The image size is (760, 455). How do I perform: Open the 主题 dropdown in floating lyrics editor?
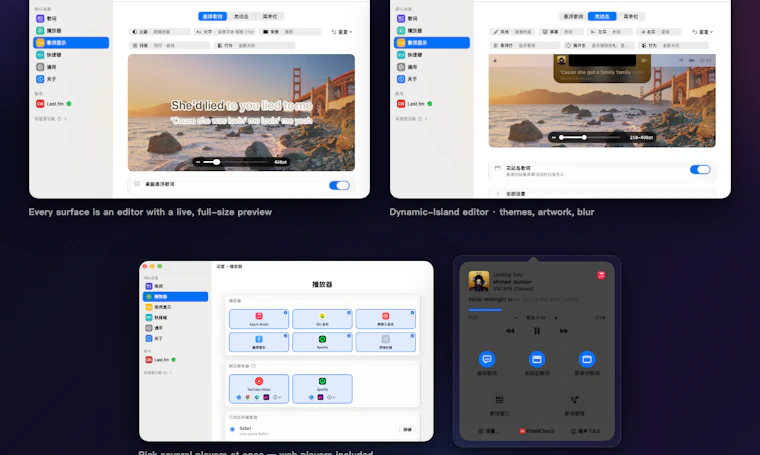coord(160,32)
